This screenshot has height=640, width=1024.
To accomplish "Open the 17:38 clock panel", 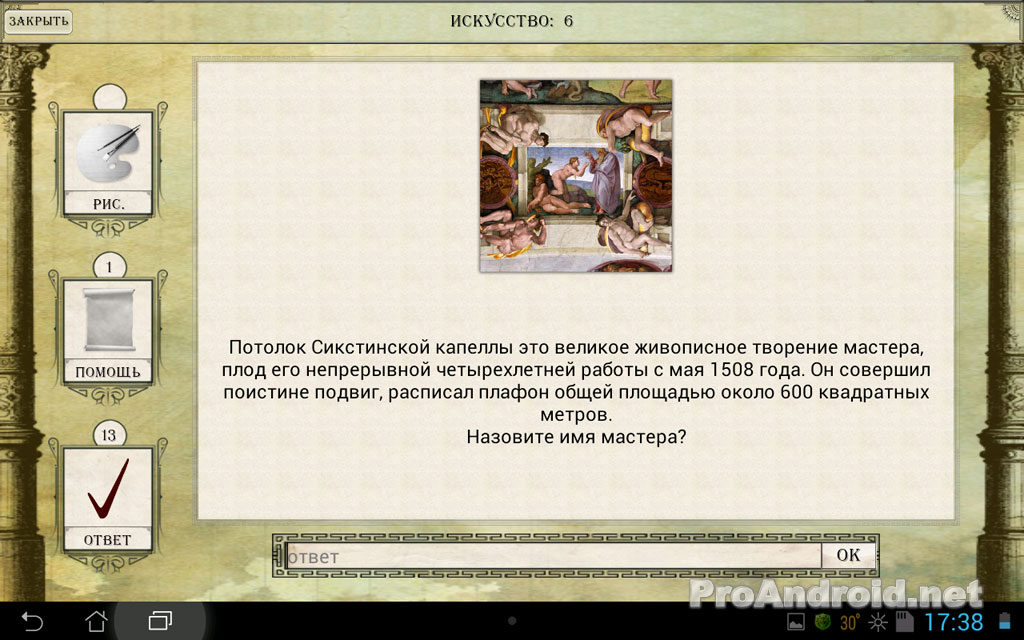I will pyautogui.click(x=953, y=622).
